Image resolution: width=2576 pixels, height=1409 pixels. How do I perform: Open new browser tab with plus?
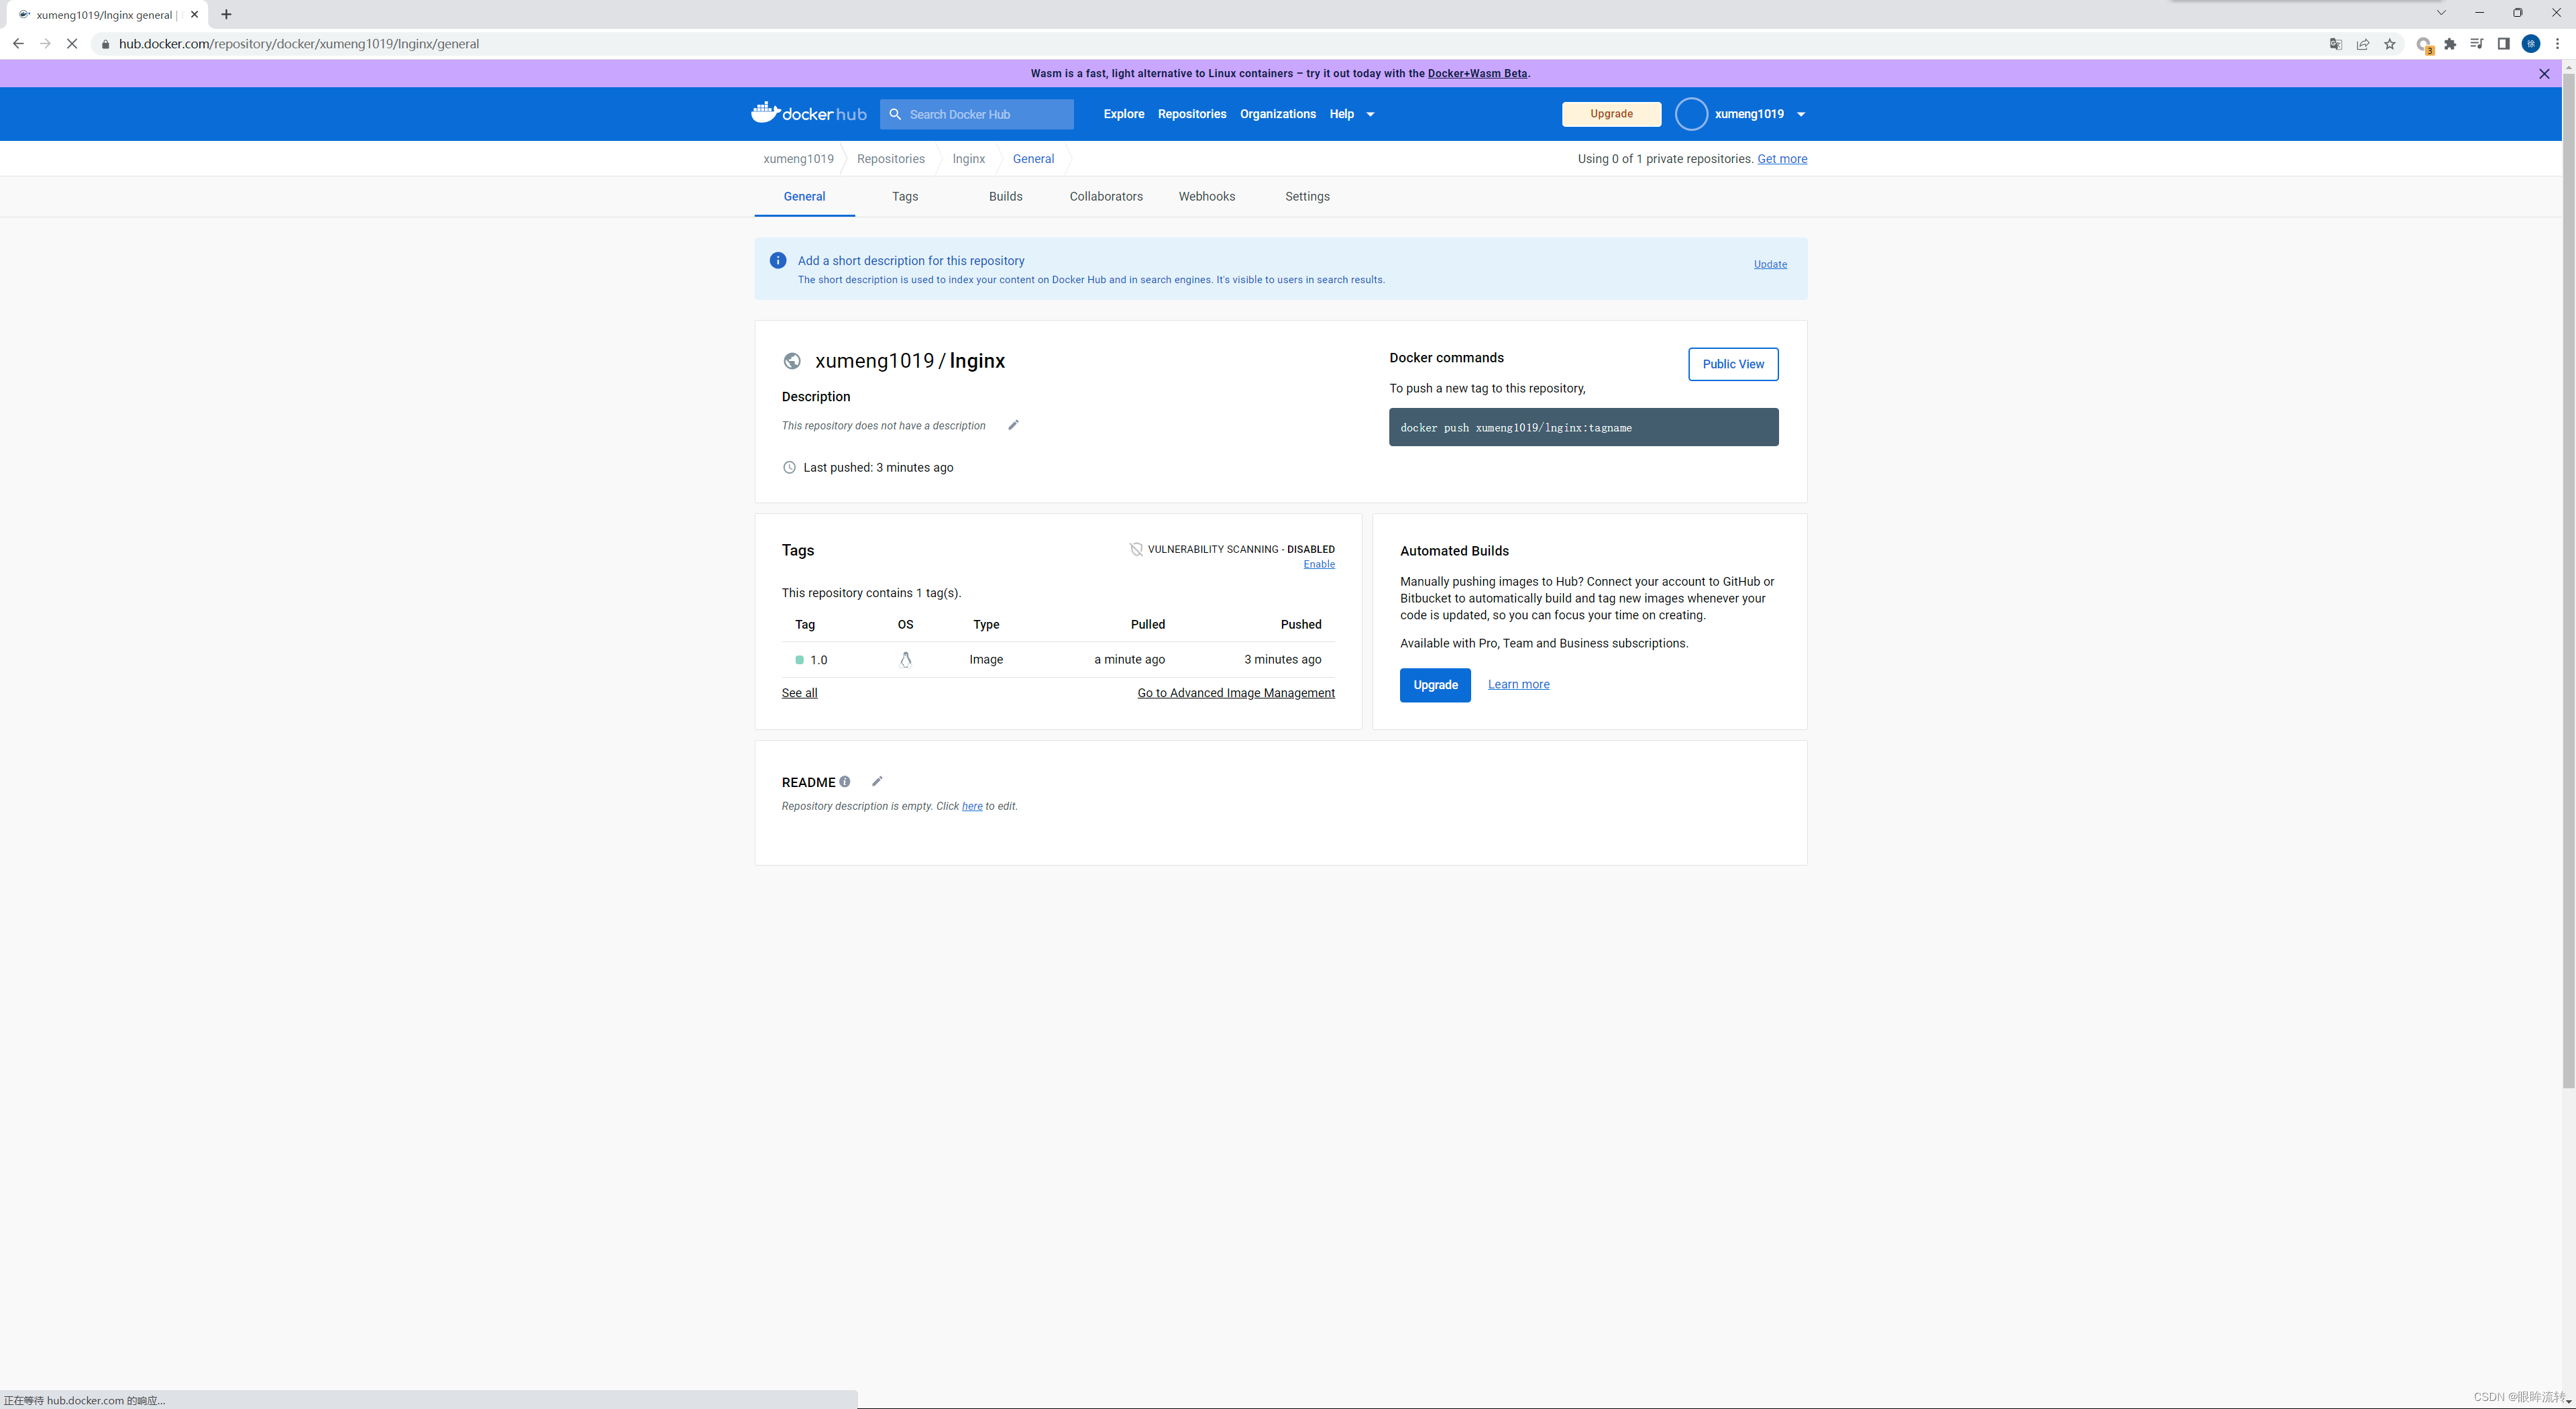[226, 14]
